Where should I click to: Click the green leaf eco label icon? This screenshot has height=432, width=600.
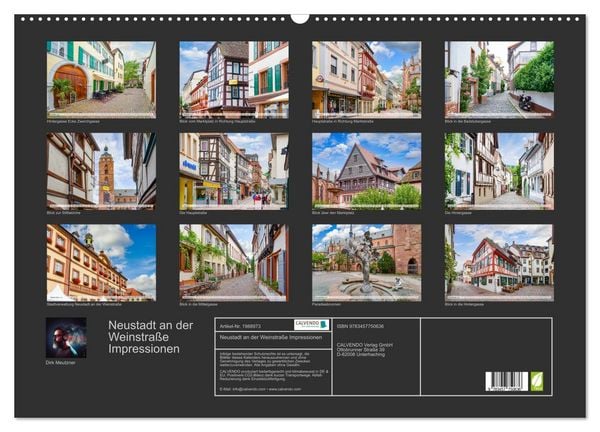(x=536, y=381)
